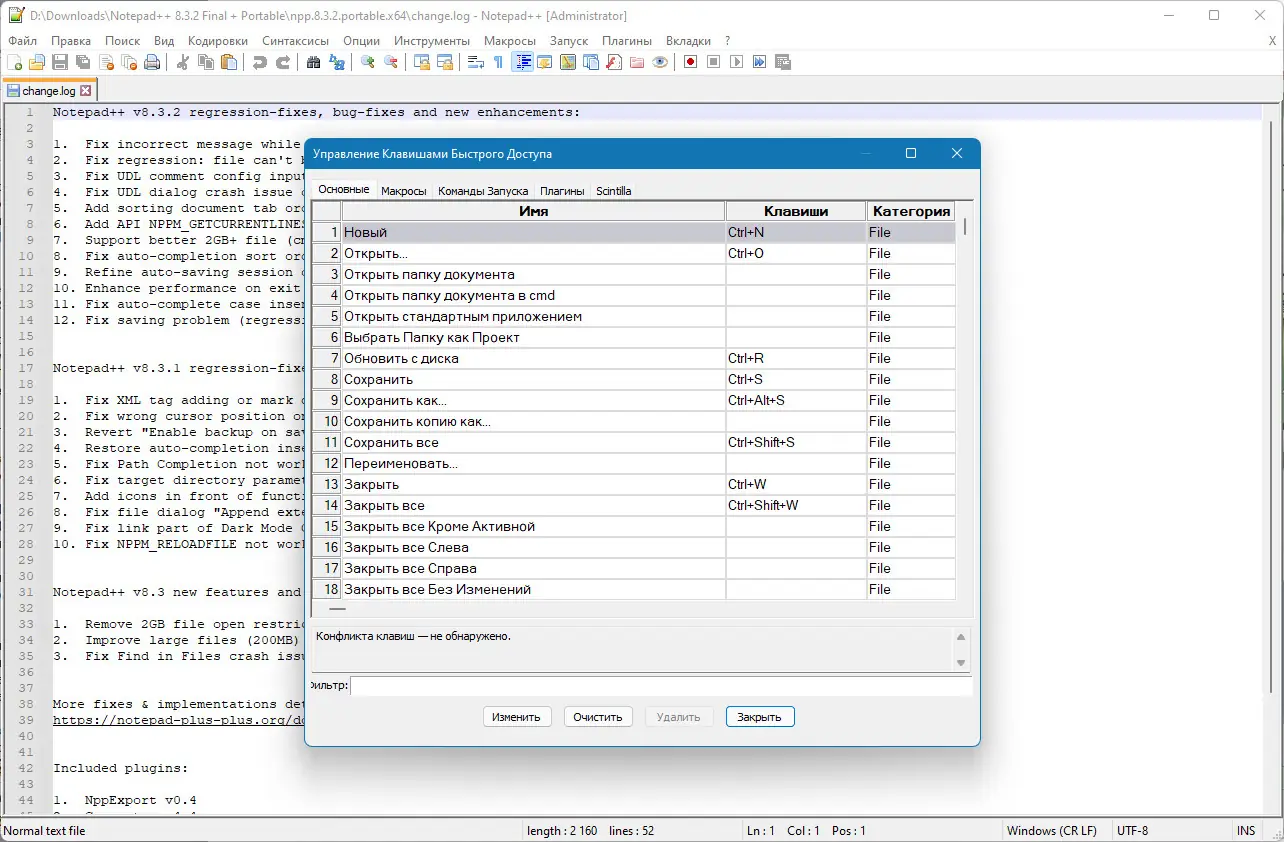Click the Изменить button
The height and width of the screenshot is (842, 1284).
[516, 717]
